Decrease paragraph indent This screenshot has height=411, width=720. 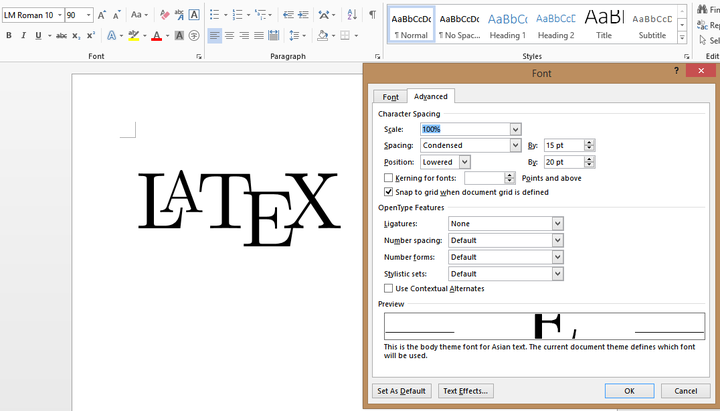(x=288, y=15)
